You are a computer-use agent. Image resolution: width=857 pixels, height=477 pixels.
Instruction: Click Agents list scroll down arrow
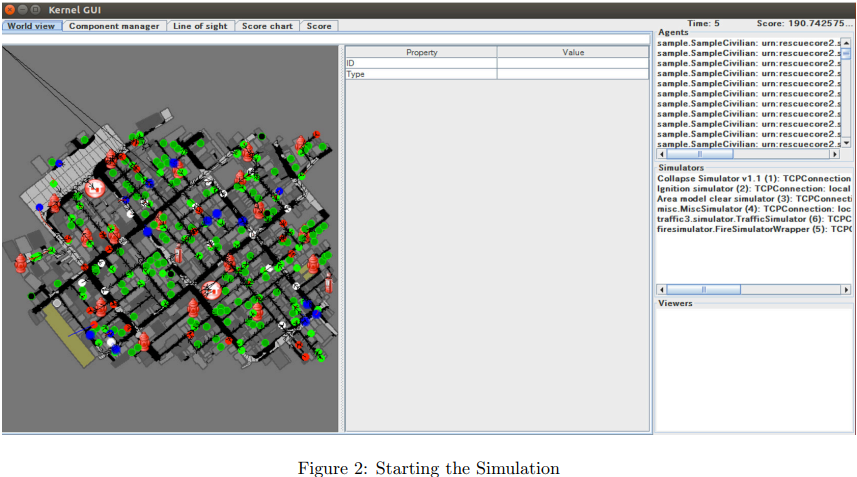pos(846,143)
